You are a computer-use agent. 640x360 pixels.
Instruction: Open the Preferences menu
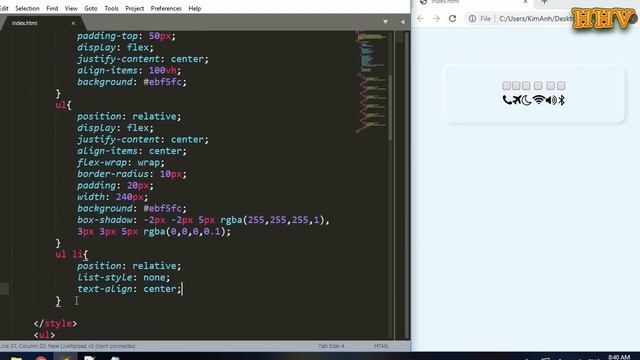tap(166, 8)
